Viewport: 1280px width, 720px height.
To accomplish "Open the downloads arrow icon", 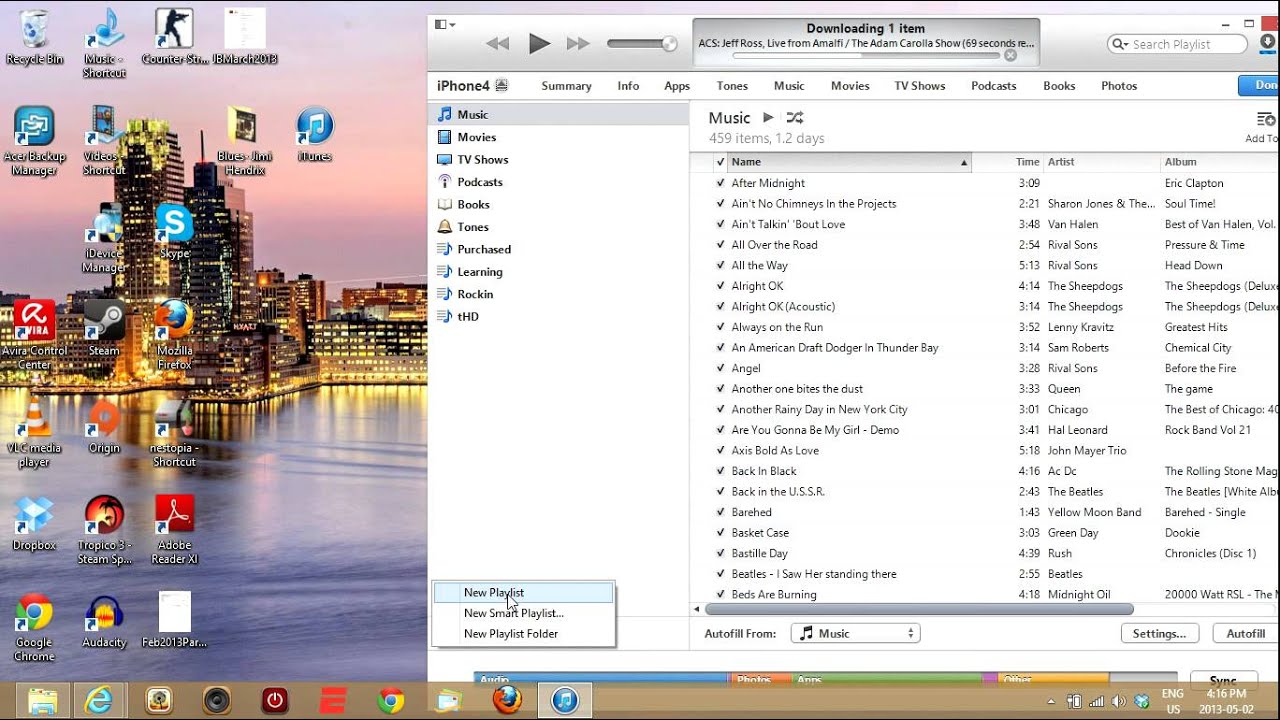I will click(x=1268, y=44).
